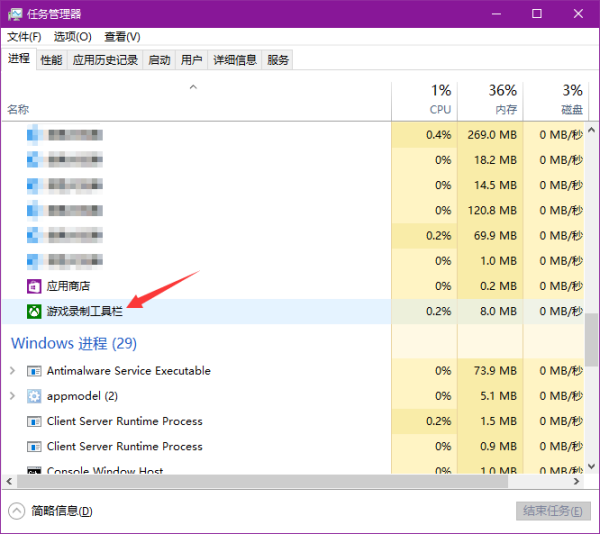Viewport: 600px width, 534px height.
Task: Click the 269.0 MB memory value
Action: point(492,135)
